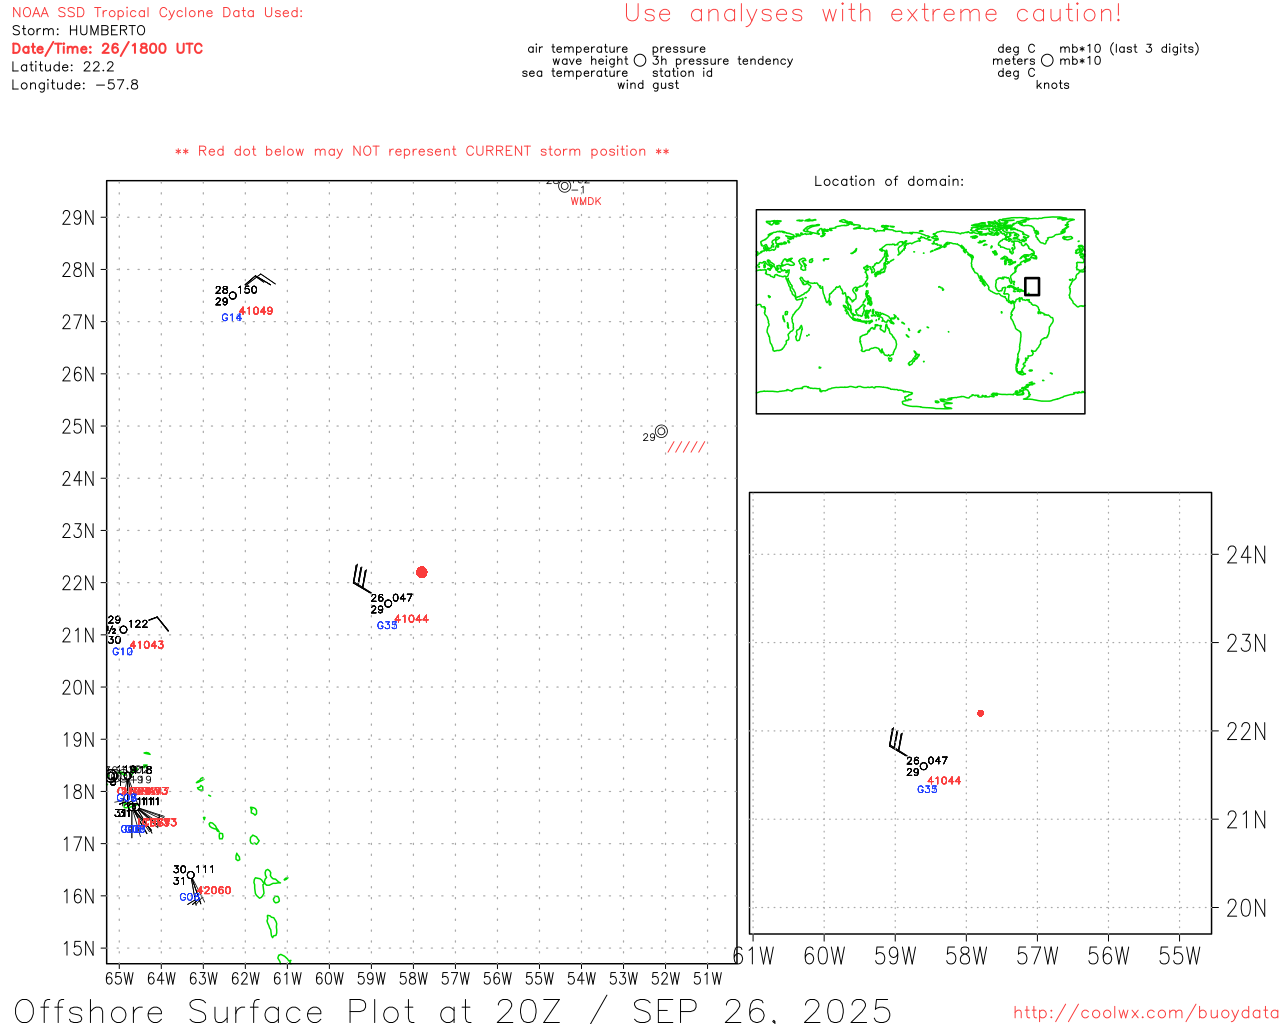Click the blue G35 gust label in inset
The width and height of the screenshot is (1280, 1024).
coord(927,790)
